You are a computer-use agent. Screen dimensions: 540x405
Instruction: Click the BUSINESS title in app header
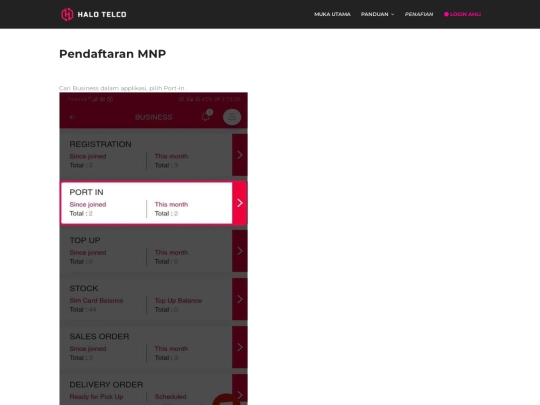(x=154, y=117)
